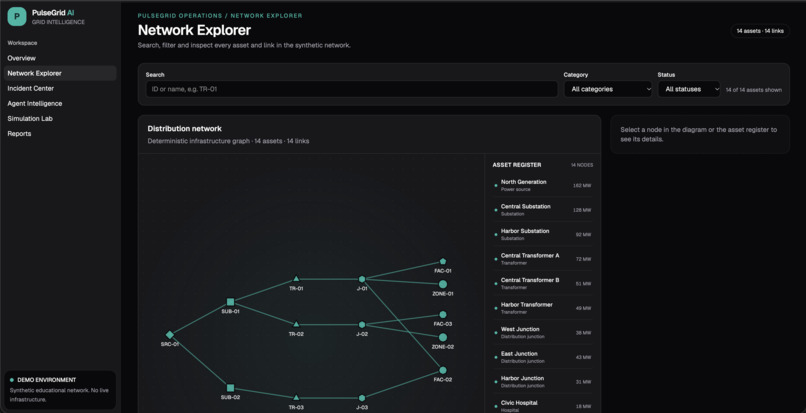Open the Agent Intelligence page
Screen dimensions: 806x413
point(60,103)
